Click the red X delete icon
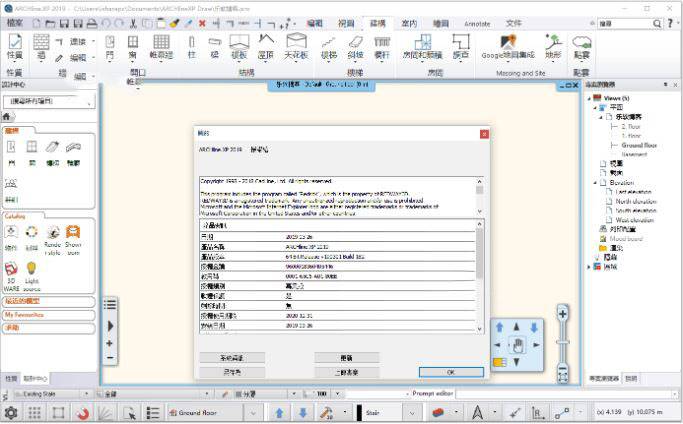The height and width of the screenshot is (424, 683). pos(202,23)
